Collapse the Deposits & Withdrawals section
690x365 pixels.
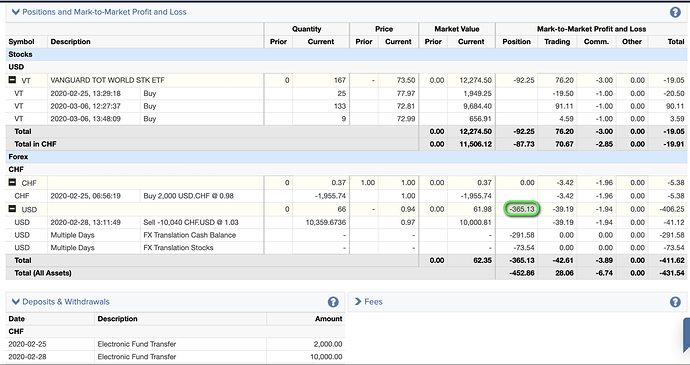pyautogui.click(x=16, y=302)
